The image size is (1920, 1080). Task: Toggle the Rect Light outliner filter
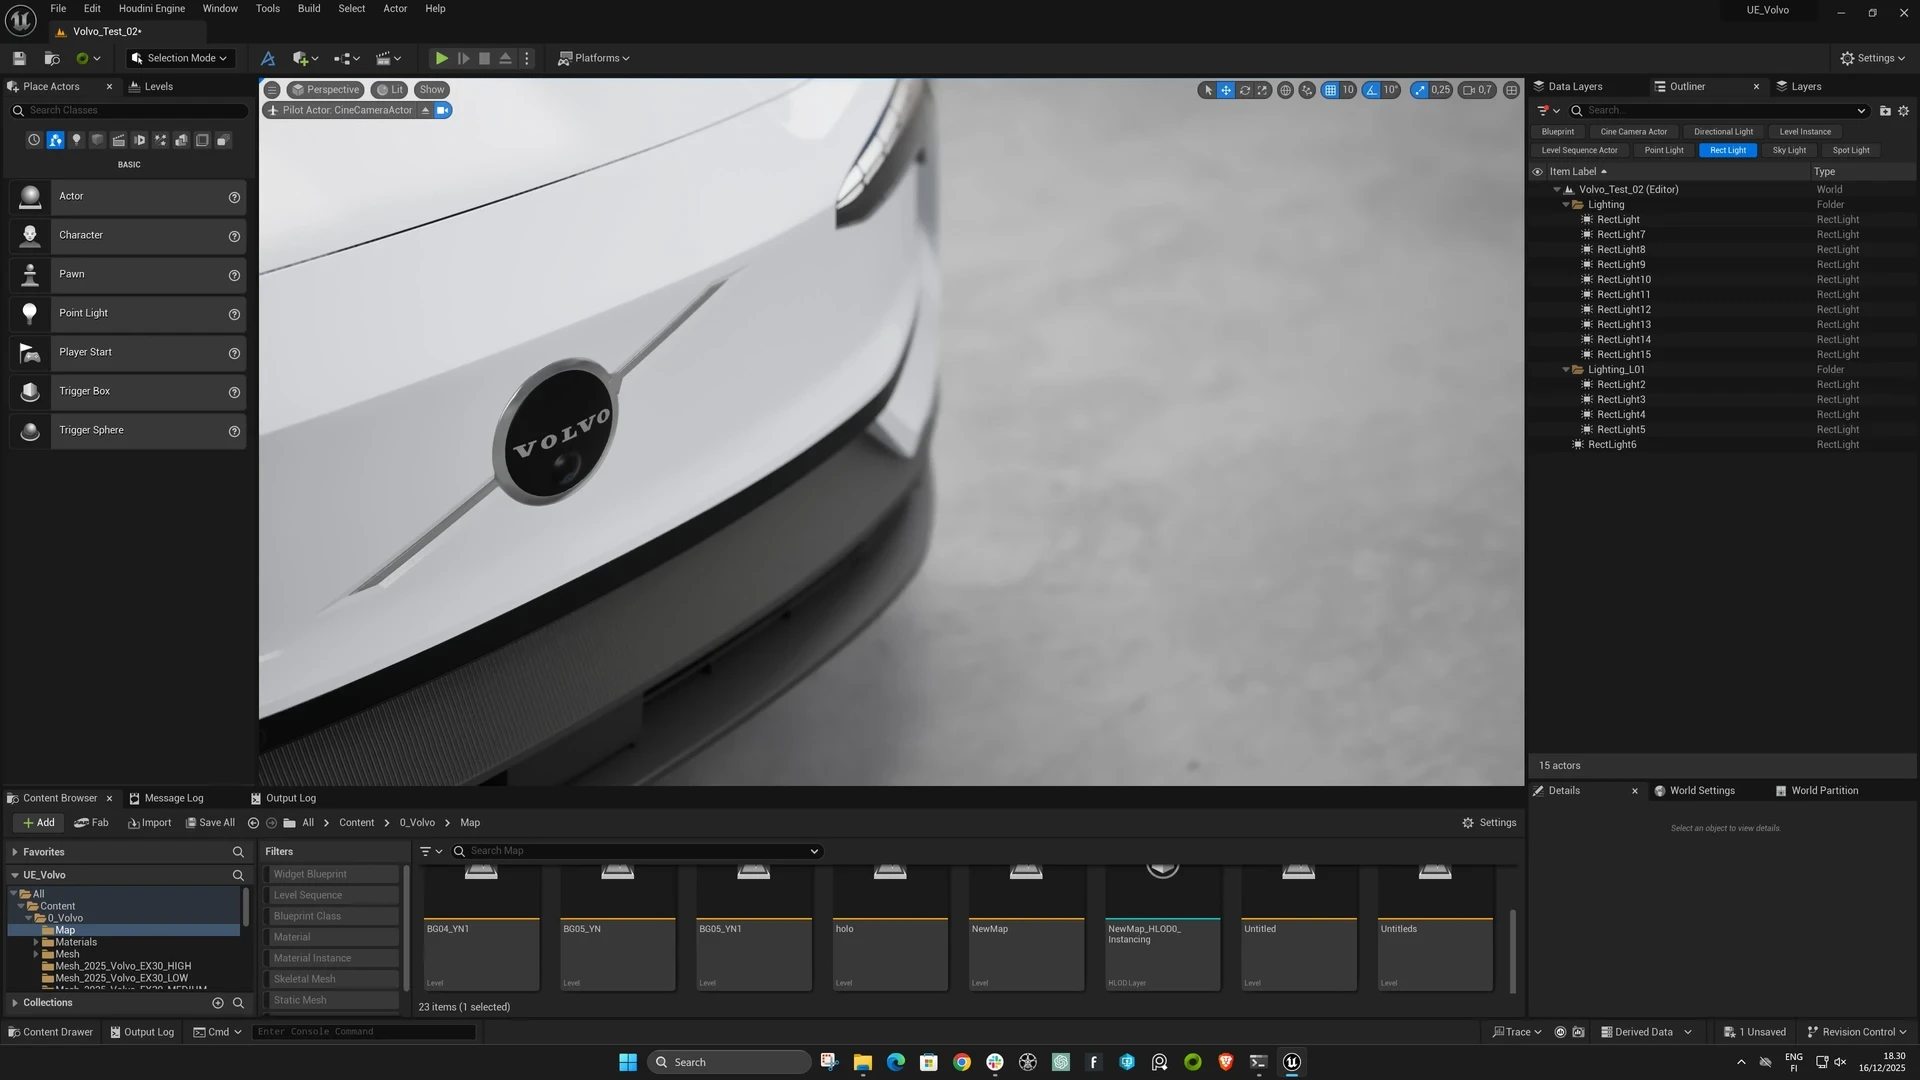pyautogui.click(x=1727, y=150)
